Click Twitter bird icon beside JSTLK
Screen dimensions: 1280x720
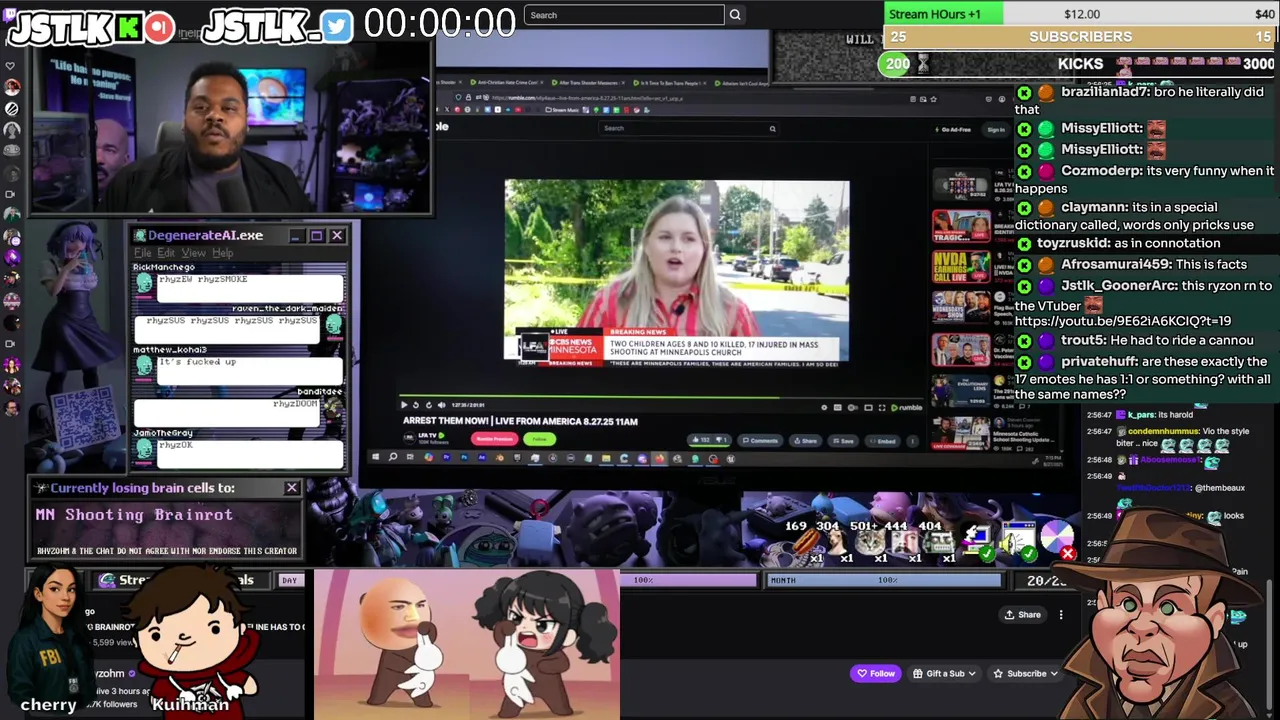click(x=338, y=27)
